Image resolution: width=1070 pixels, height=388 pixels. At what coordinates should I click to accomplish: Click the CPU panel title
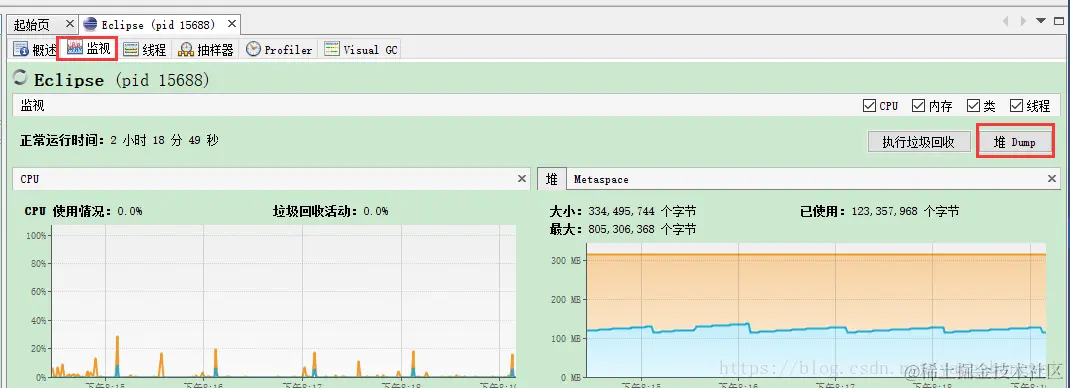coord(30,179)
